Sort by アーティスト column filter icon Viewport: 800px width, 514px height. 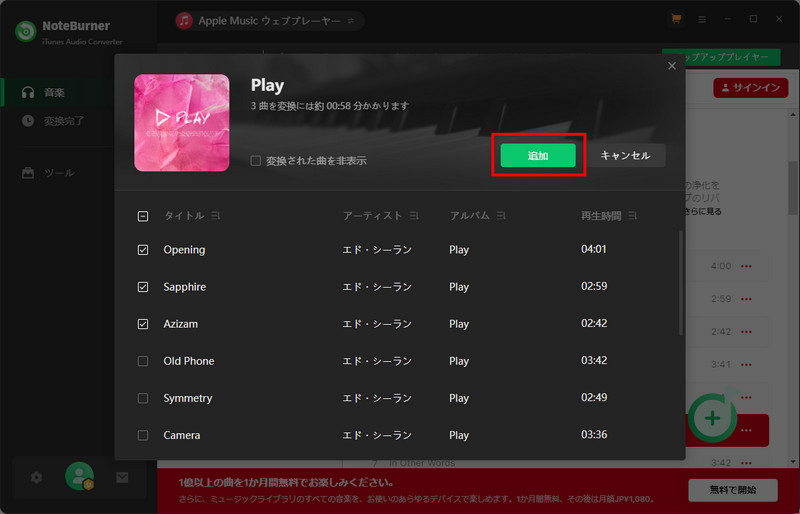tap(414, 216)
